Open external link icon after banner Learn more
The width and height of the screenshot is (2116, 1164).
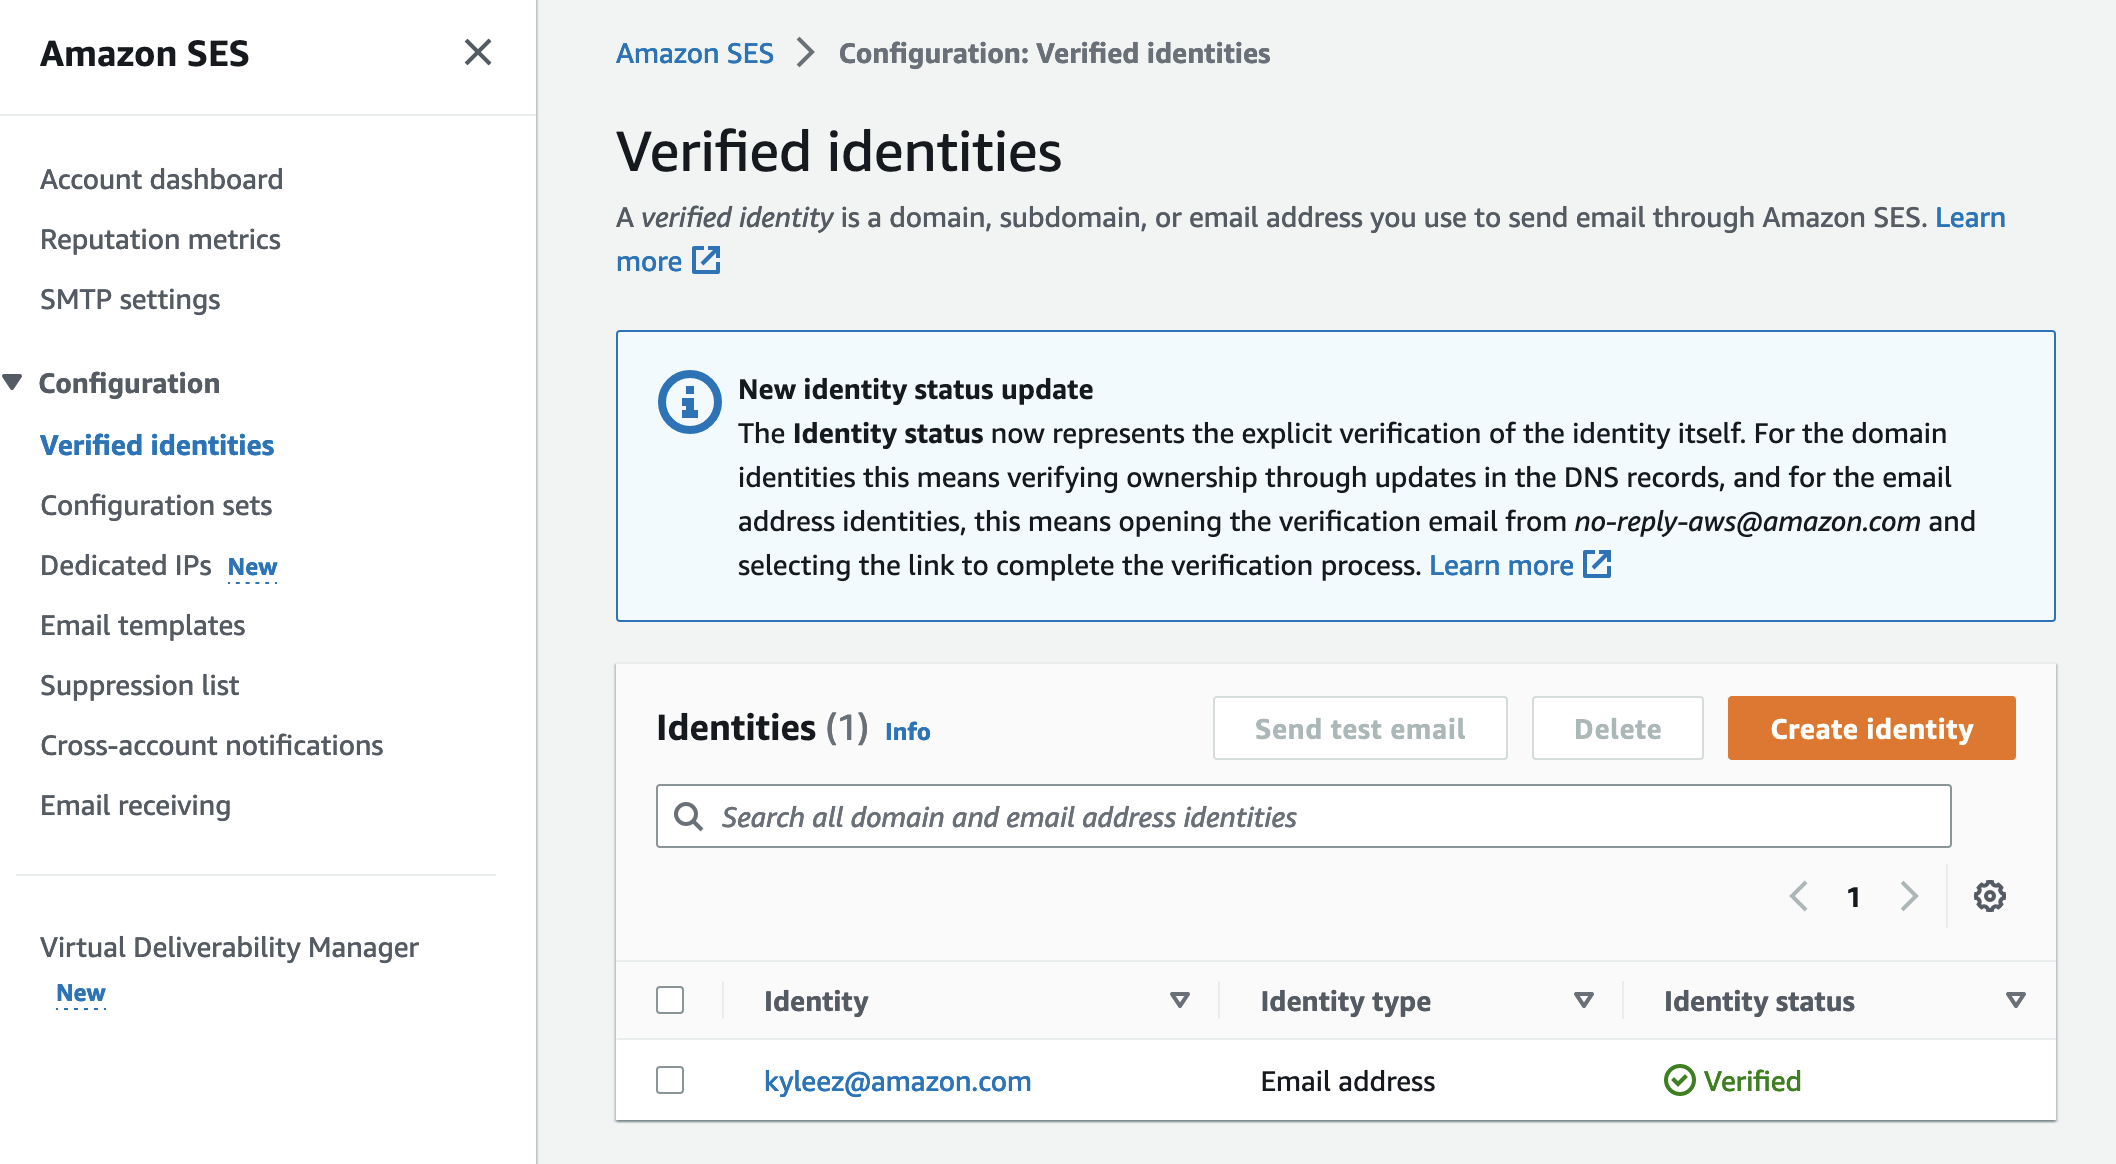(1597, 565)
